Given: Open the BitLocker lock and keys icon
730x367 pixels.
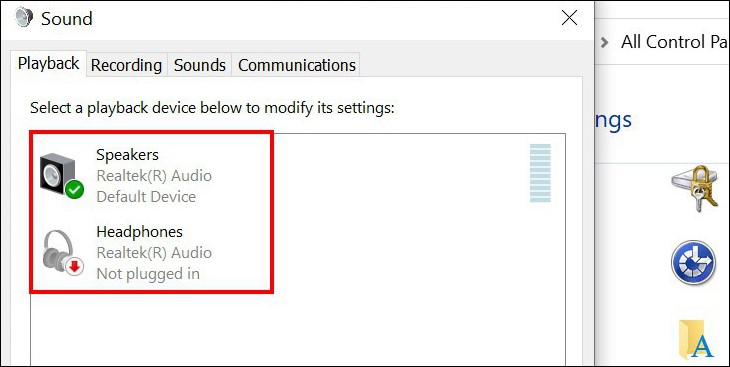Looking at the screenshot, I should pyautogui.click(x=695, y=188).
